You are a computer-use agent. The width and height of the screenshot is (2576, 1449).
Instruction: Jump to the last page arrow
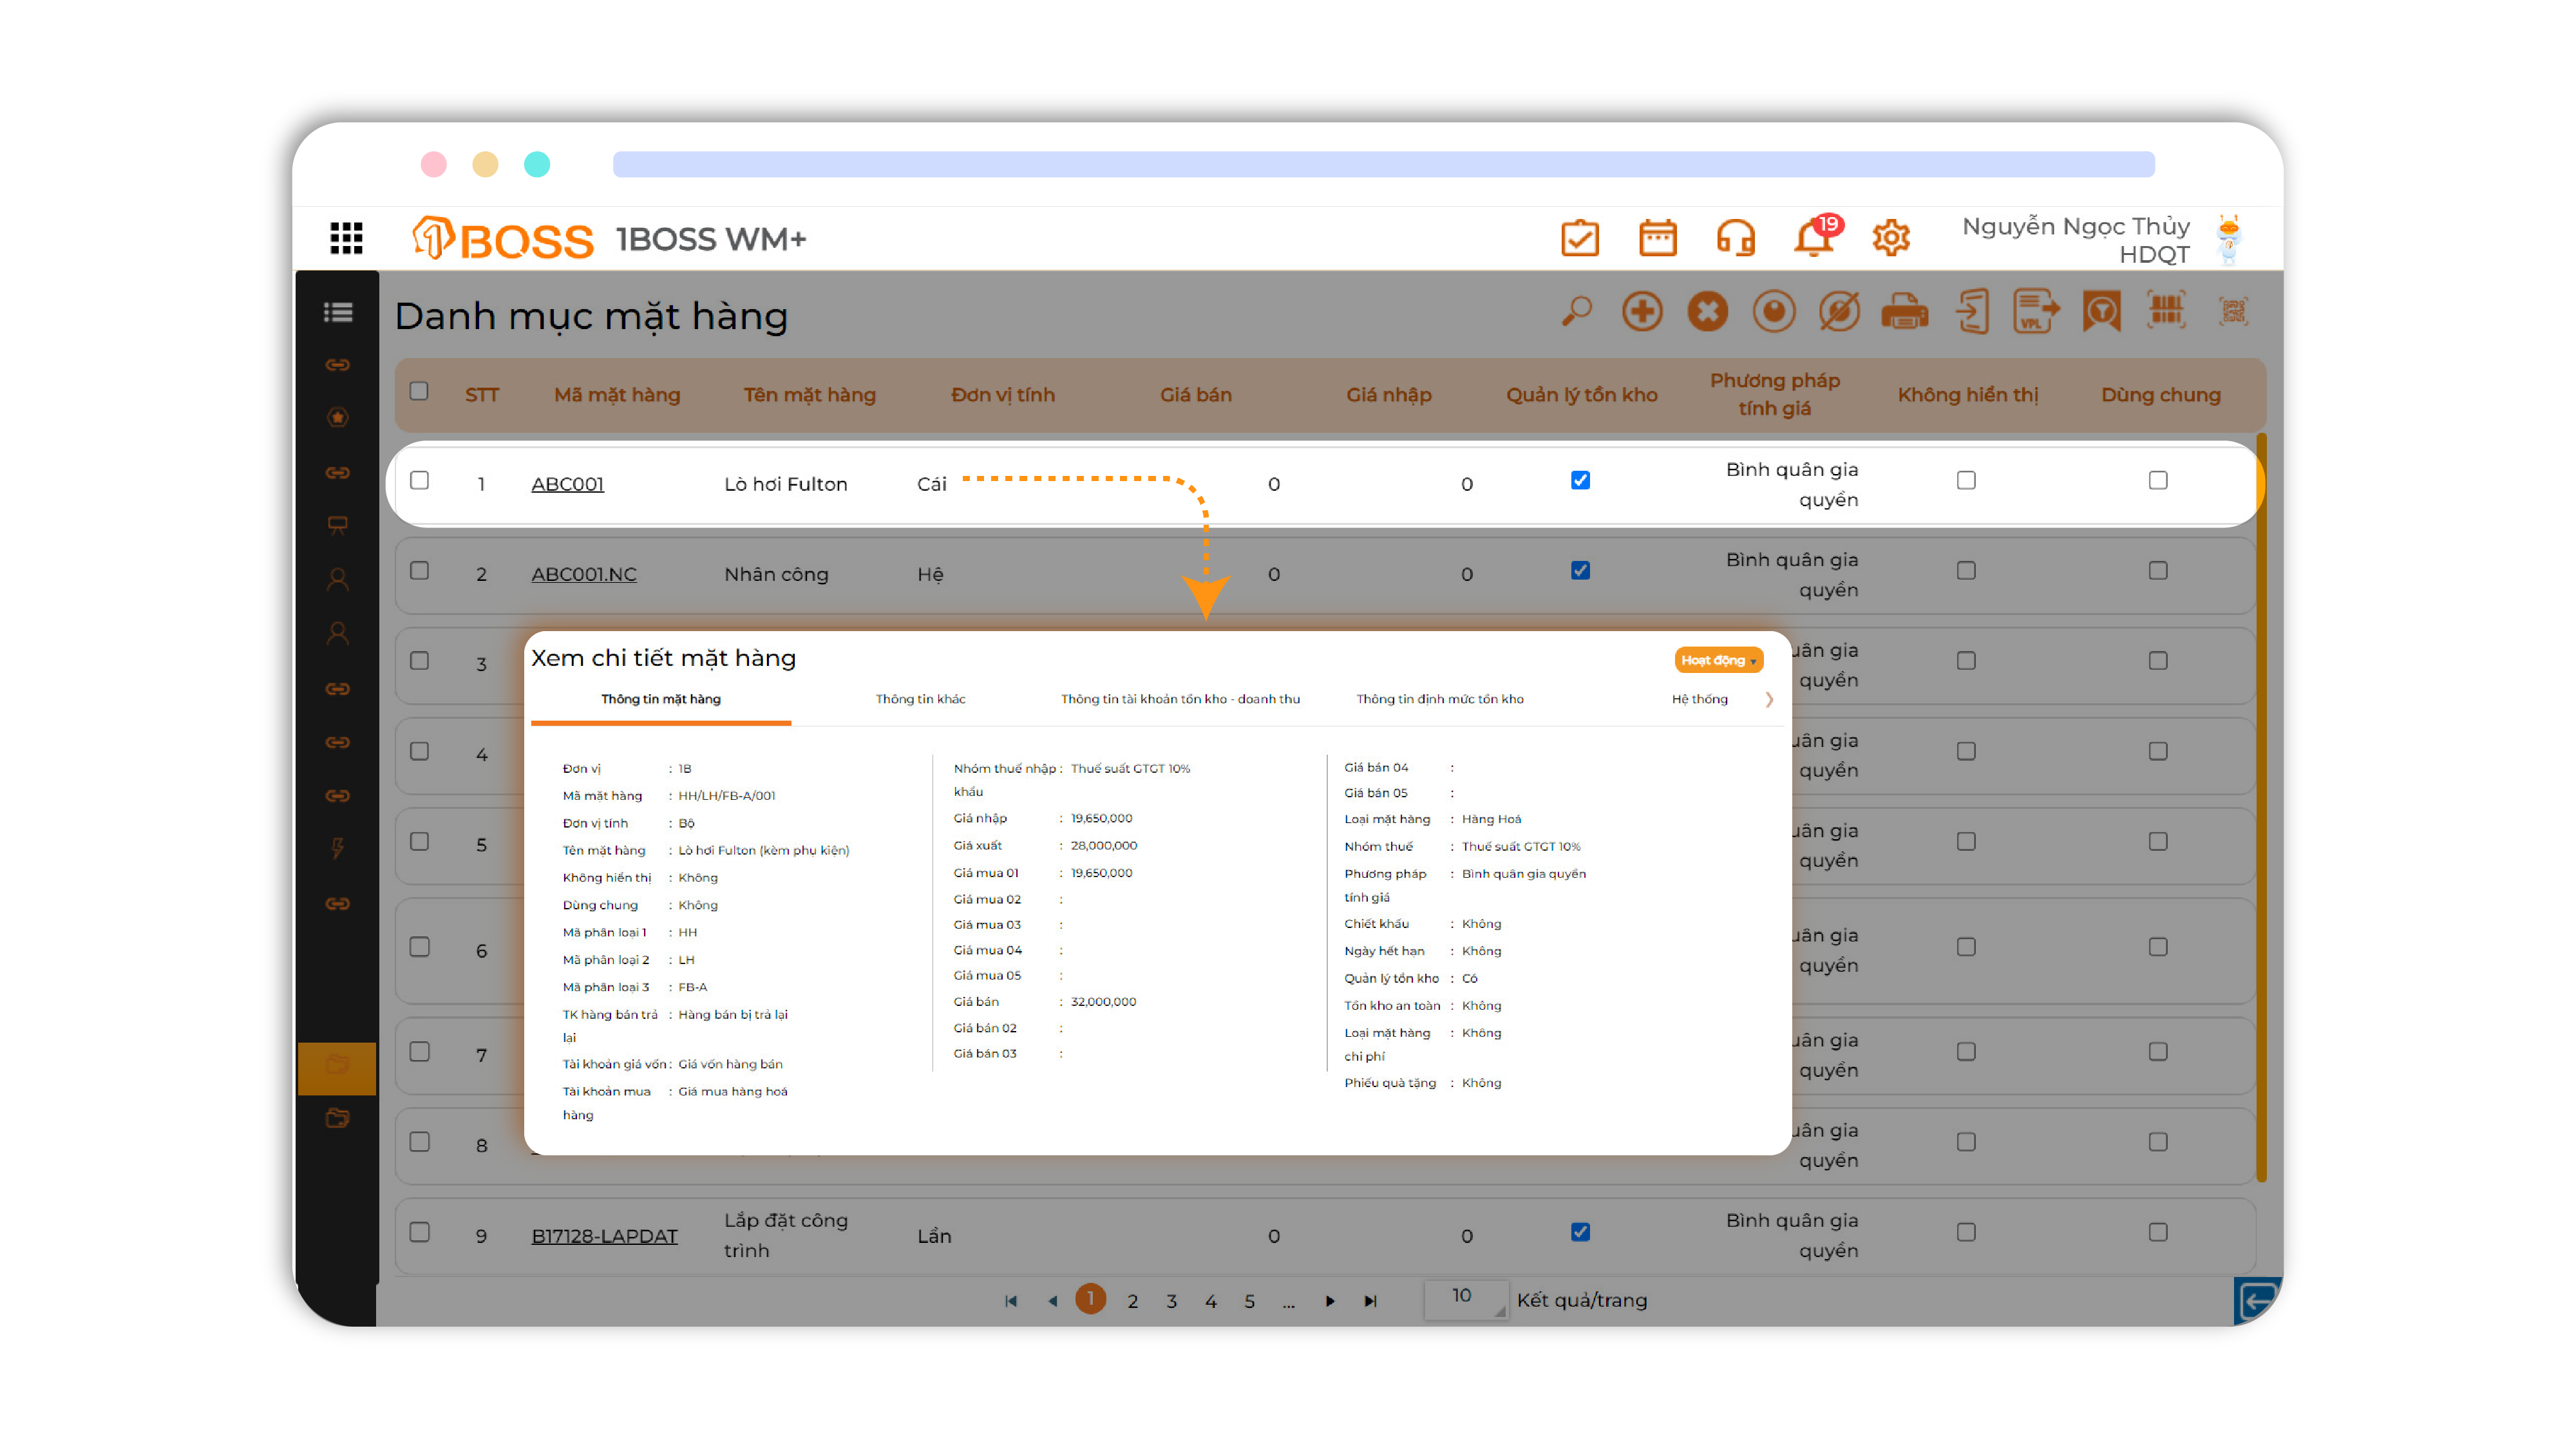(1370, 1301)
